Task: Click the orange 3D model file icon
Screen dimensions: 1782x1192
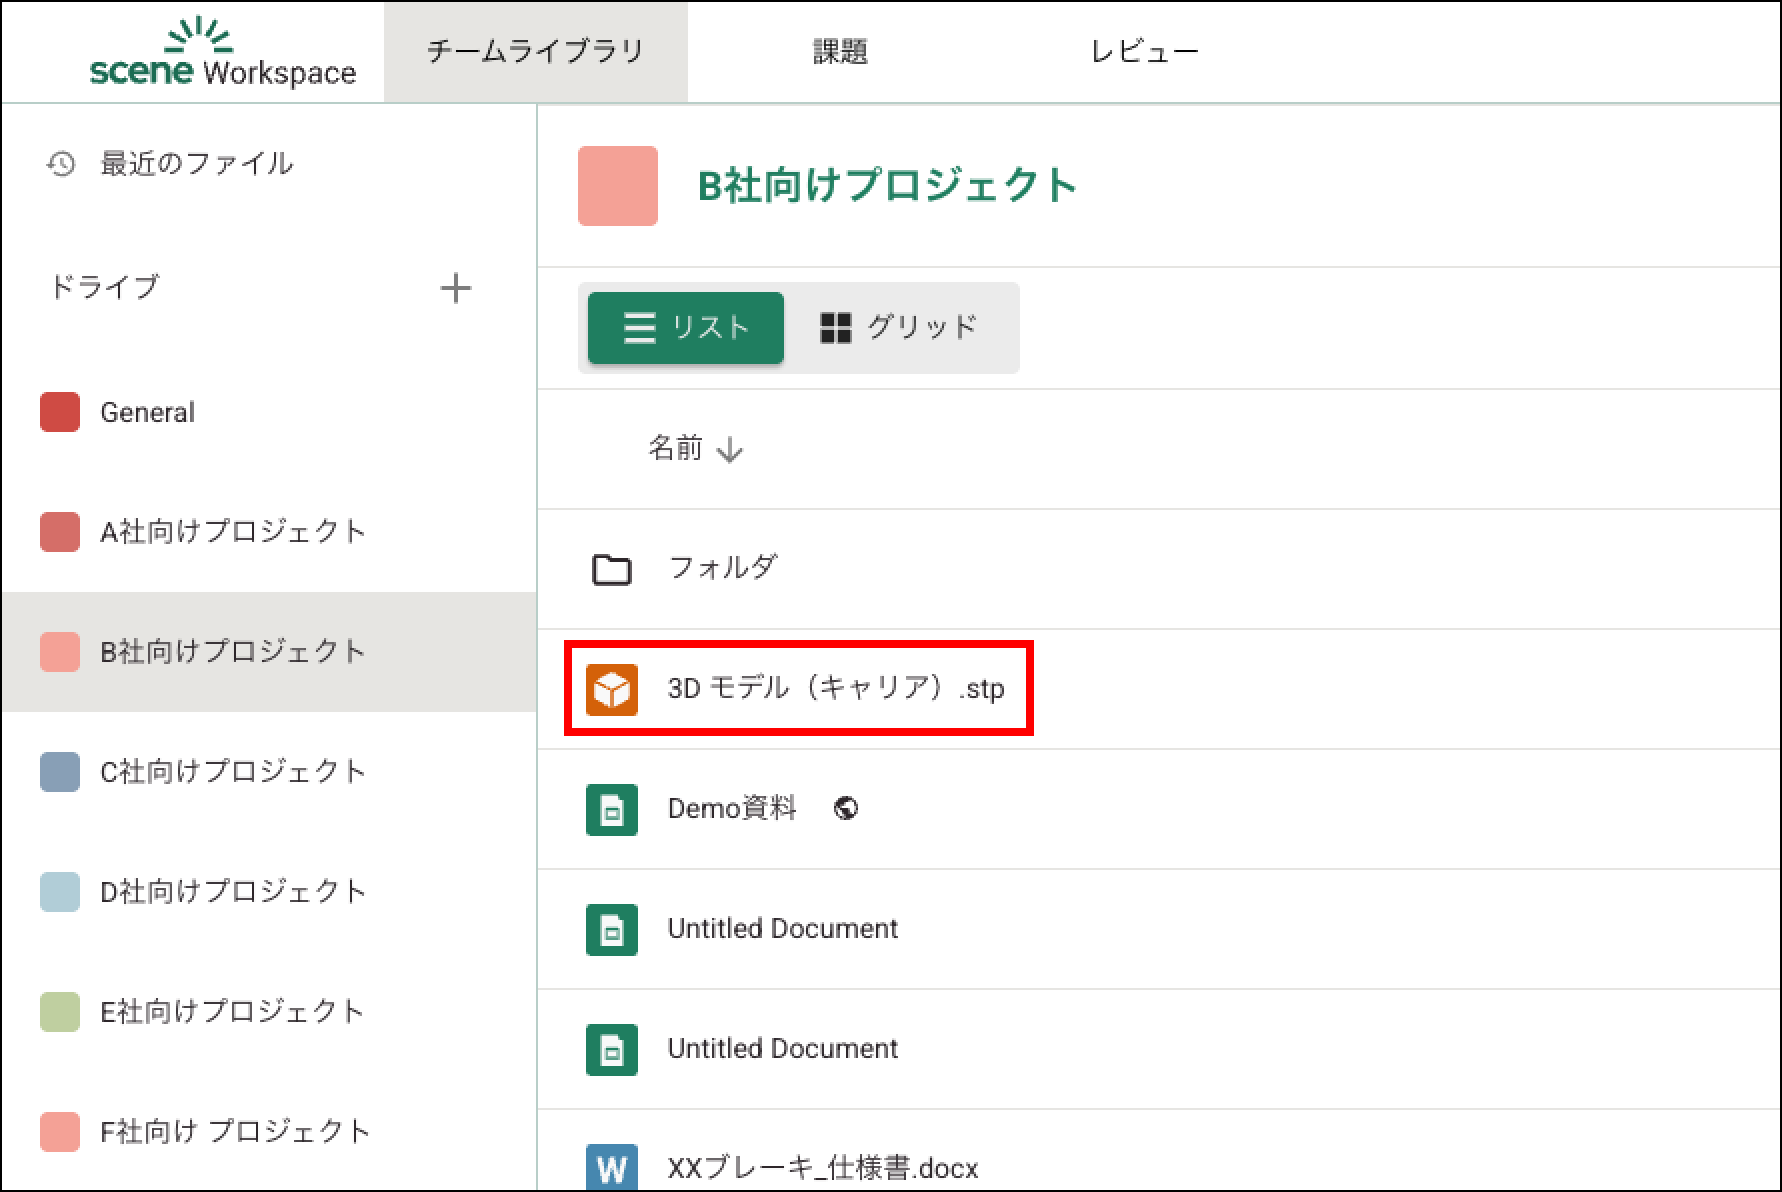Action: 612,689
